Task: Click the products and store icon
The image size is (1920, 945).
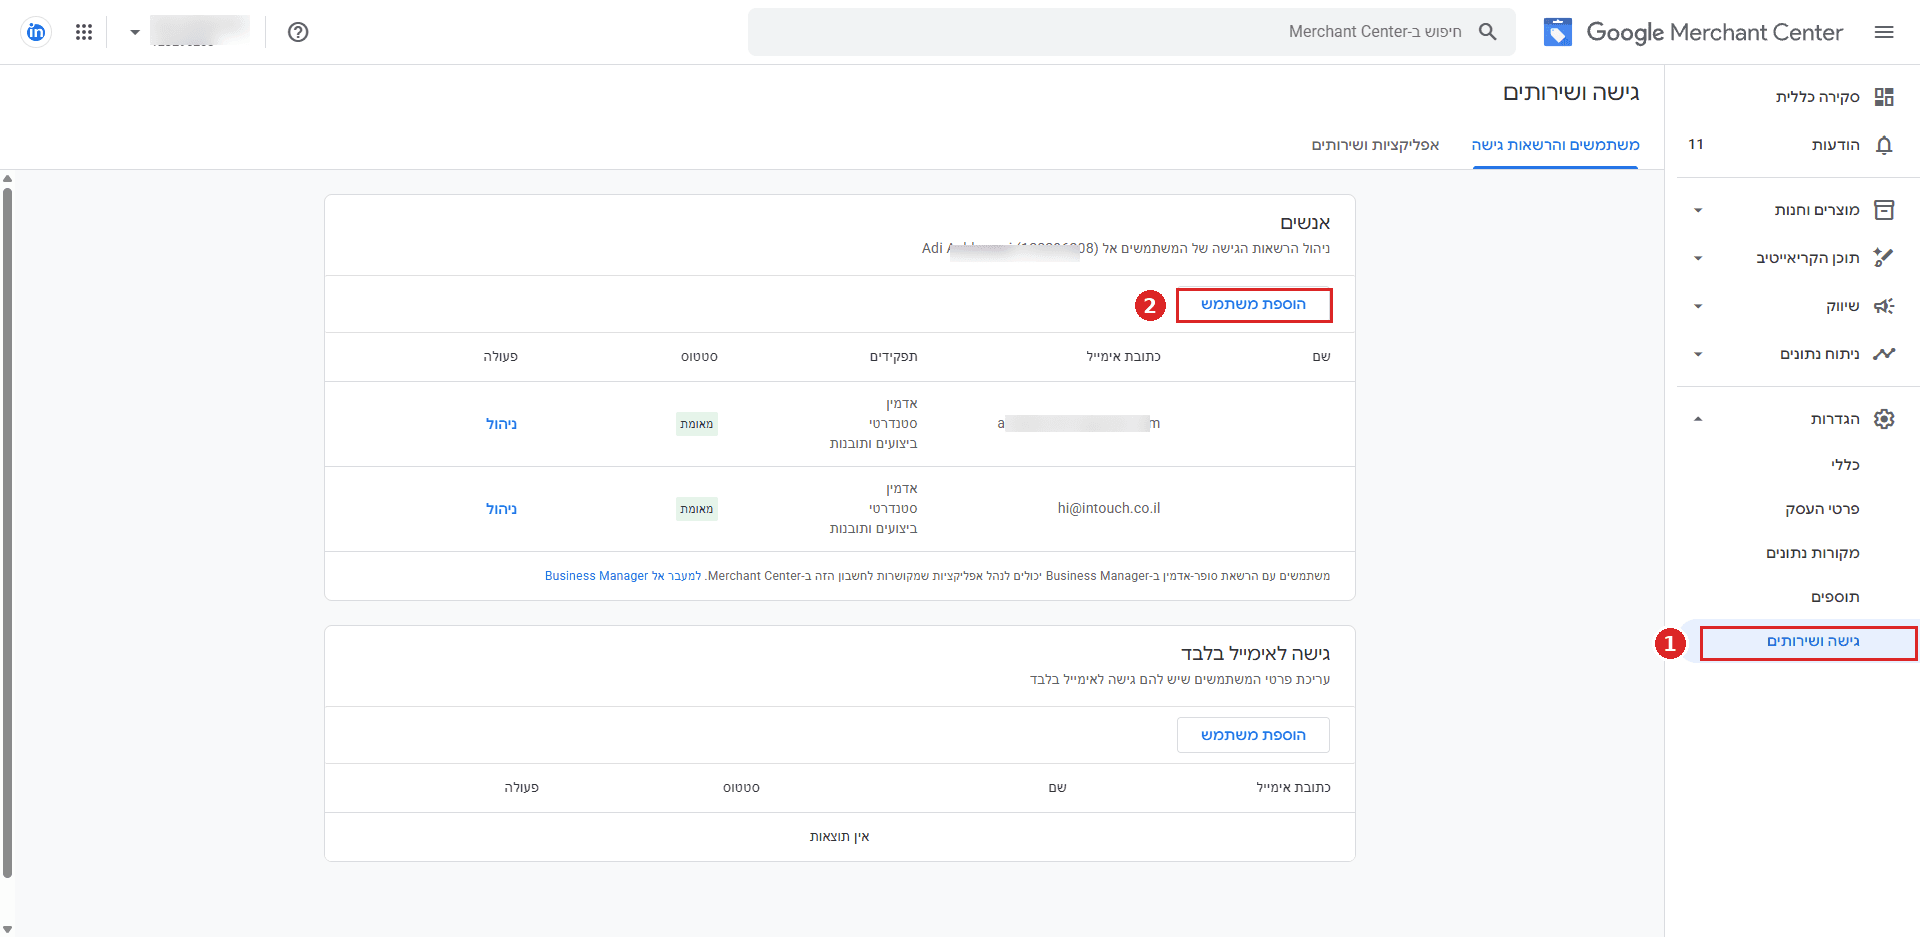Action: [1884, 210]
